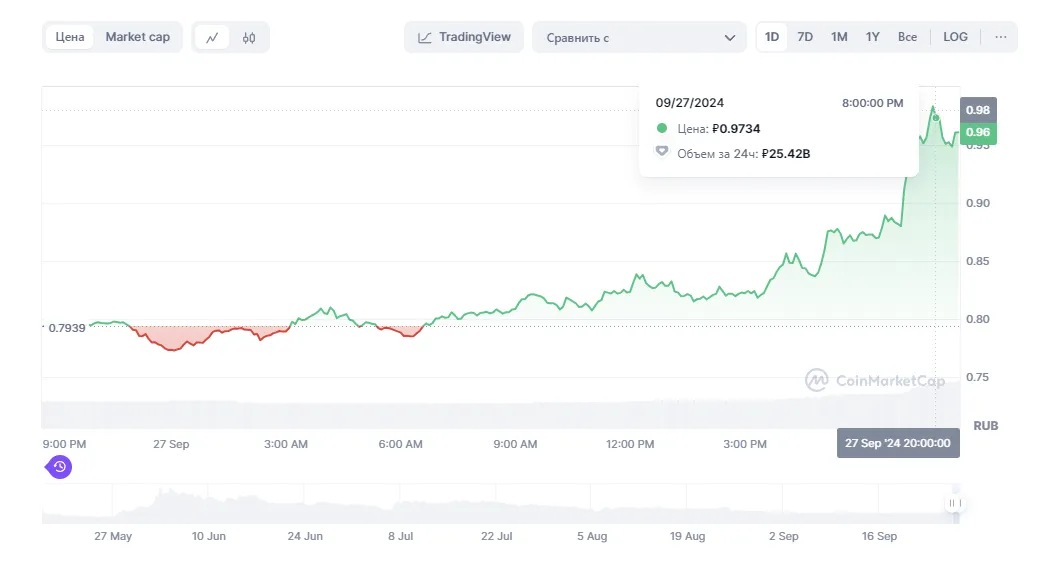Choose the 1M time range
This screenshot has width=1037, height=563.
(839, 37)
